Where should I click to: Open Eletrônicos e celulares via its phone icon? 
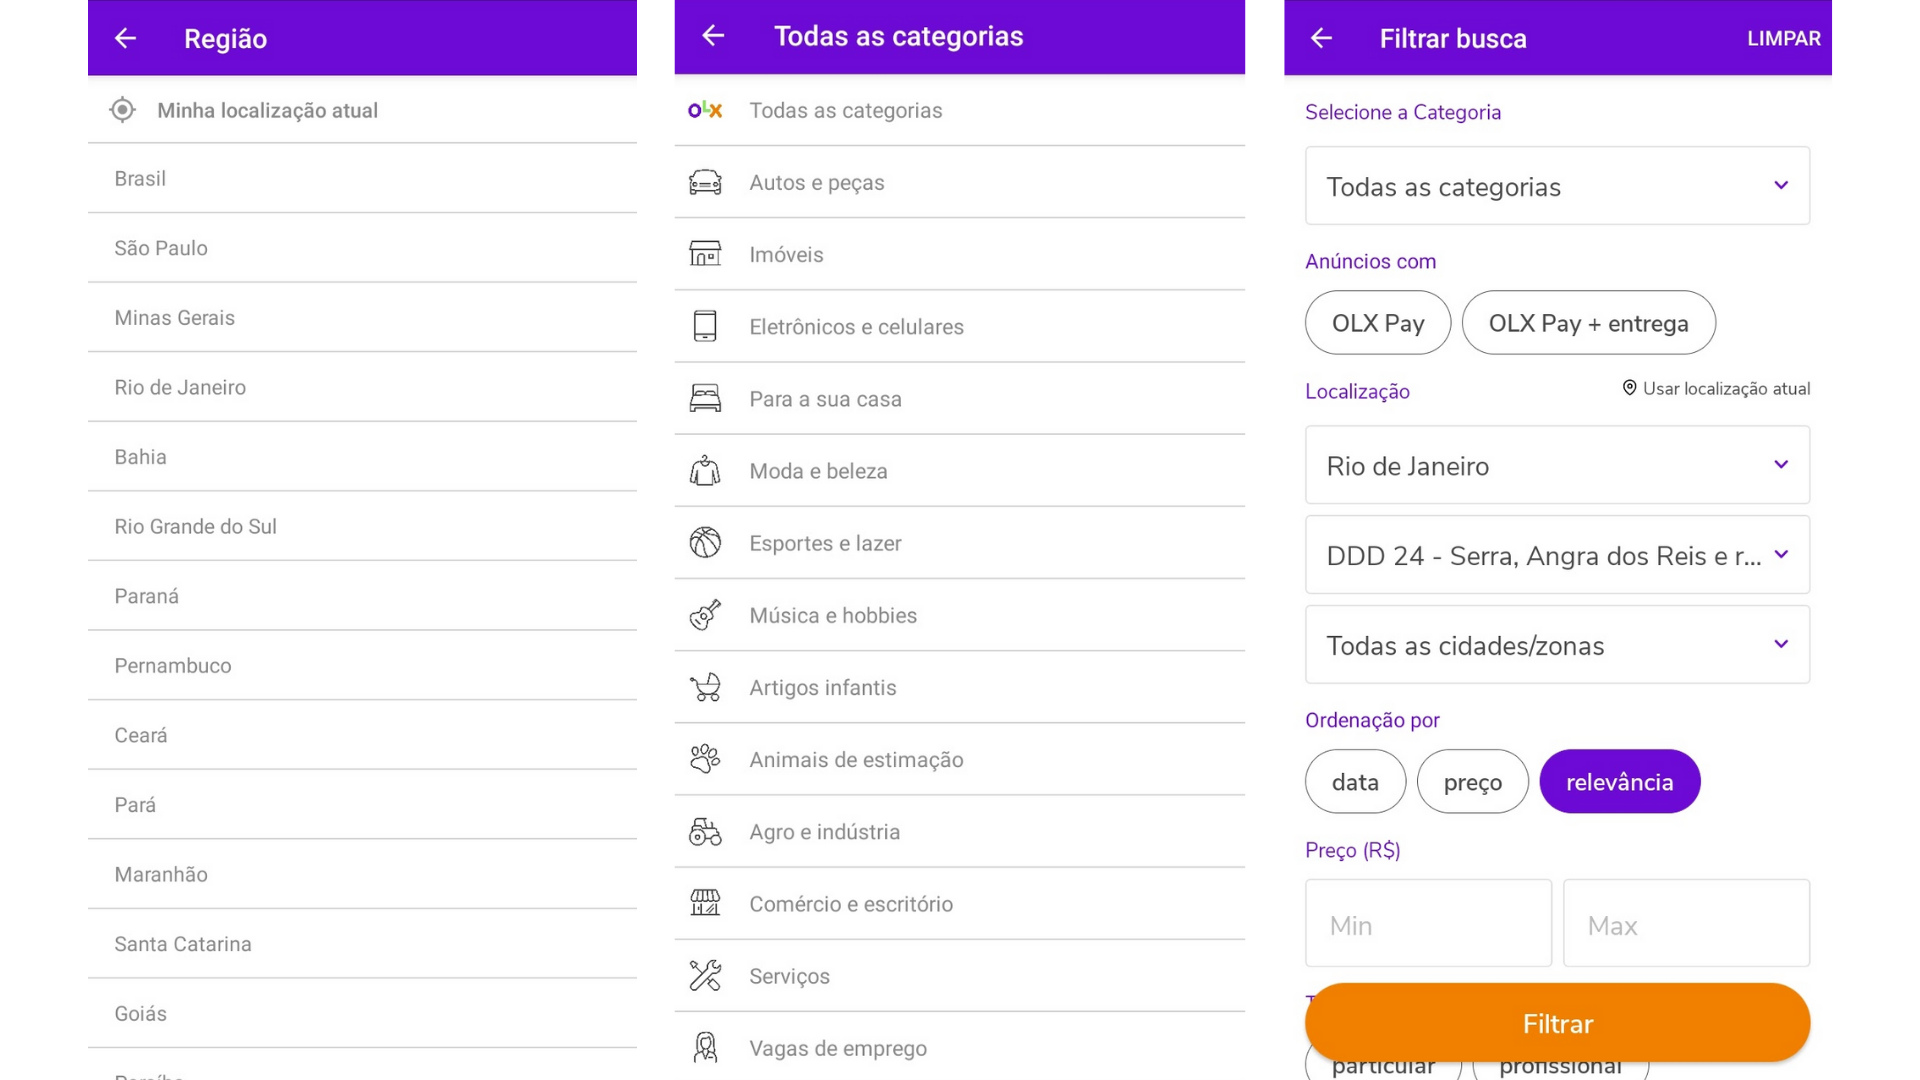click(705, 326)
